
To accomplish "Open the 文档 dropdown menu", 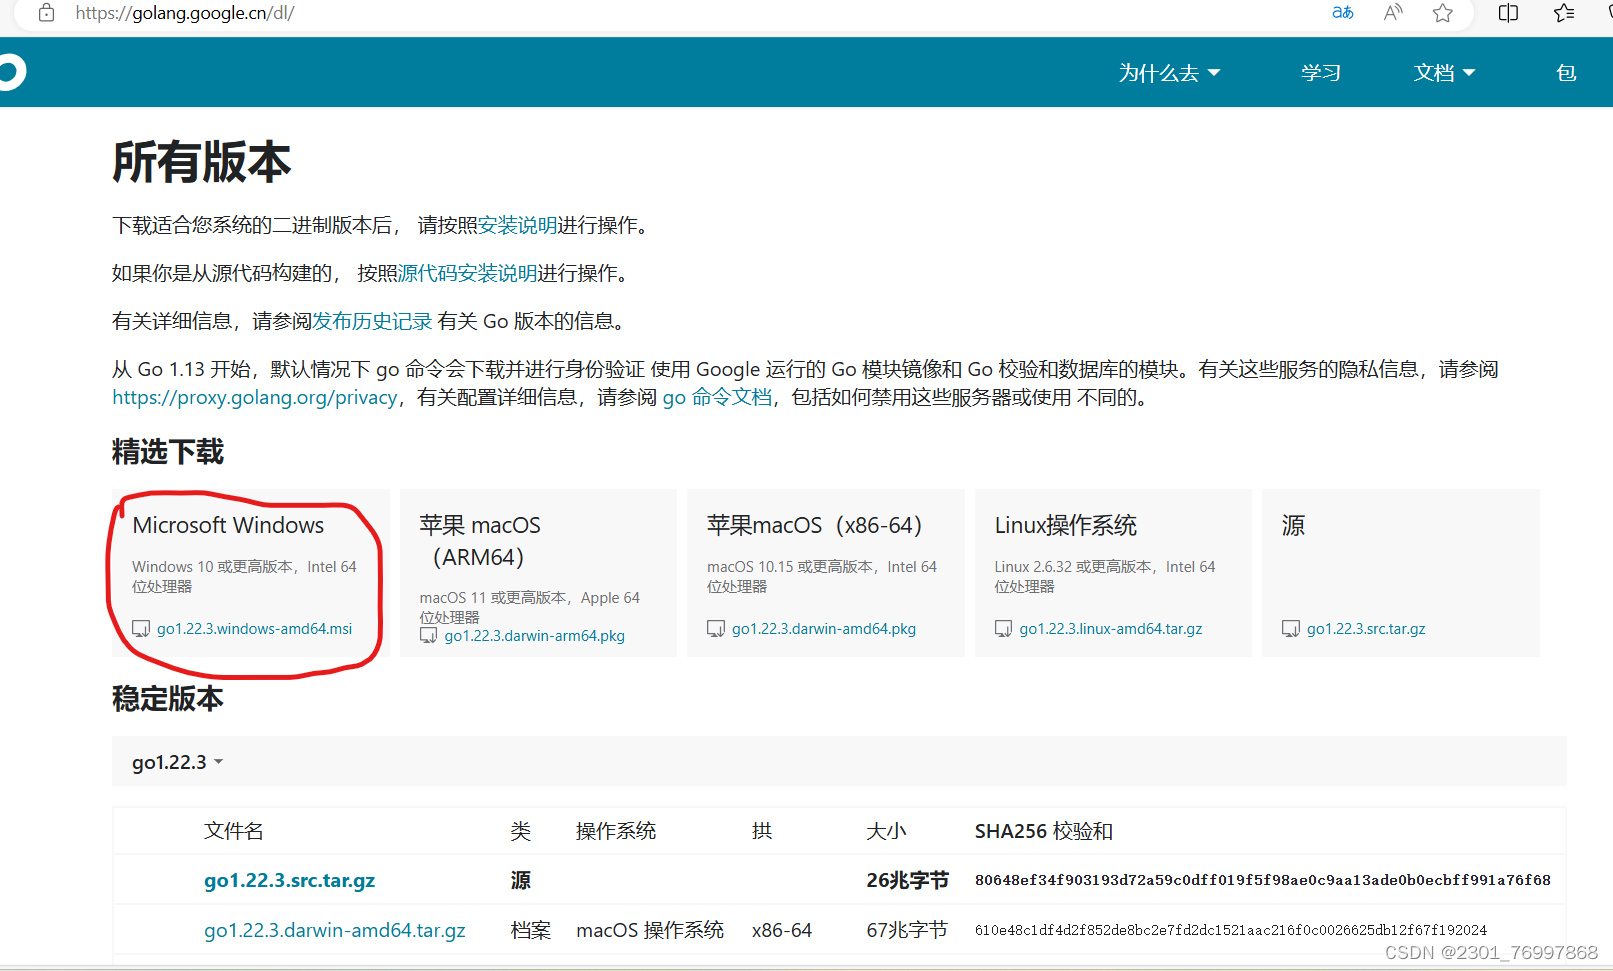I will tap(1444, 72).
